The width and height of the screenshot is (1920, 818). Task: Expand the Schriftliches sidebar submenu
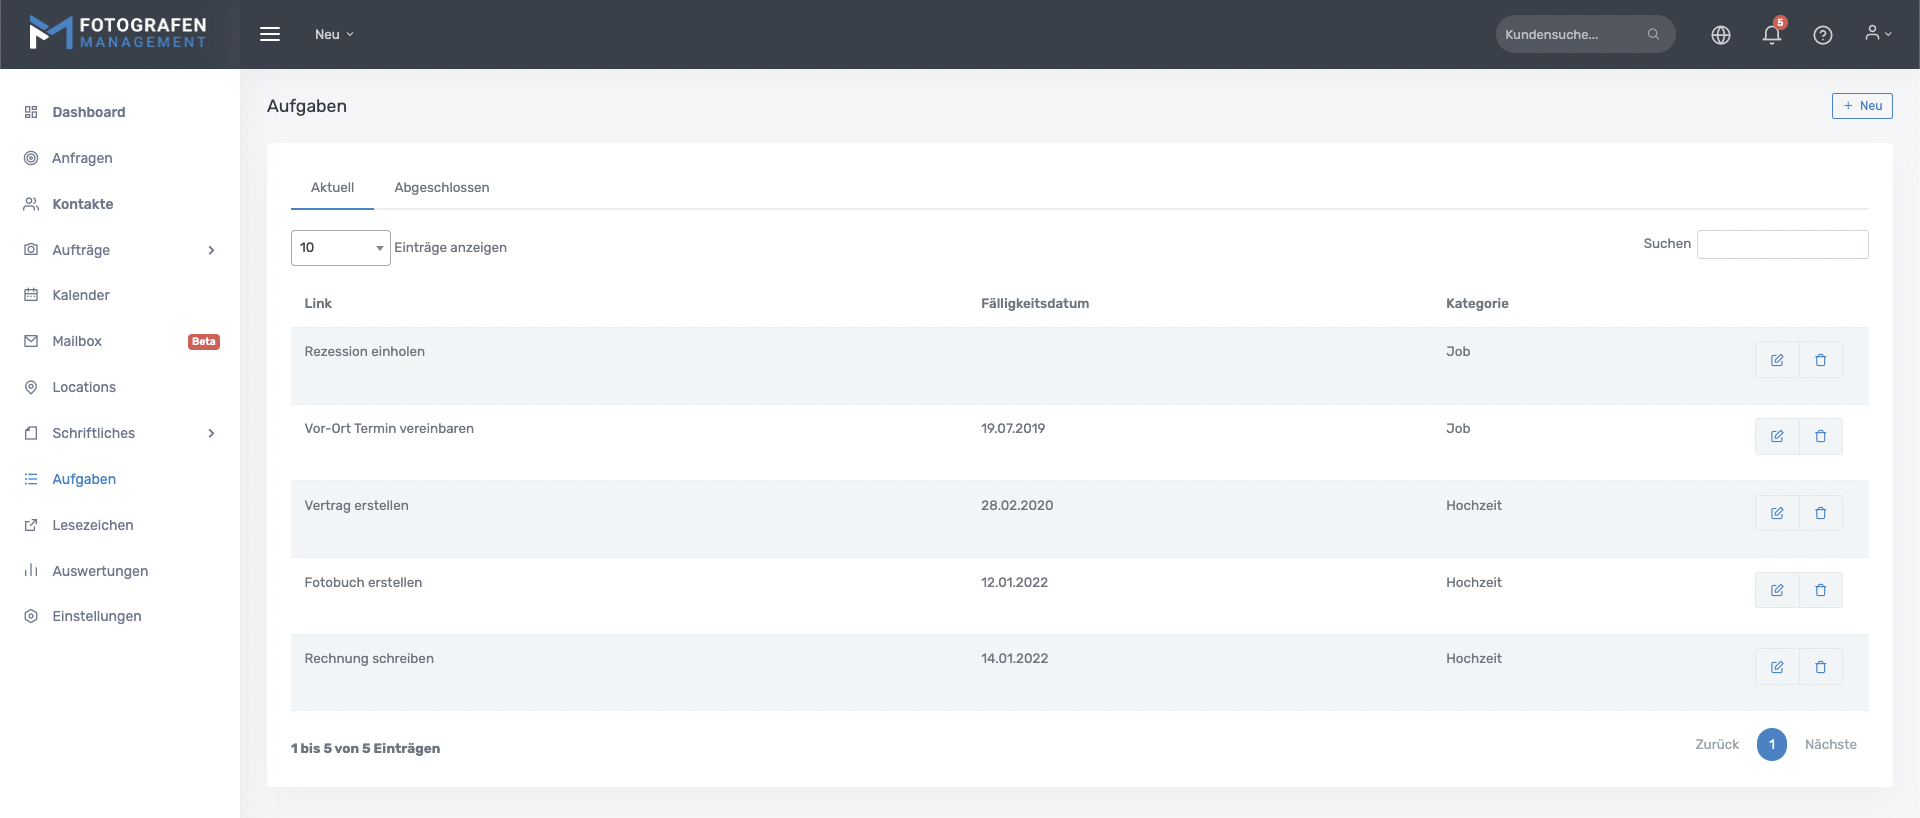pos(211,433)
